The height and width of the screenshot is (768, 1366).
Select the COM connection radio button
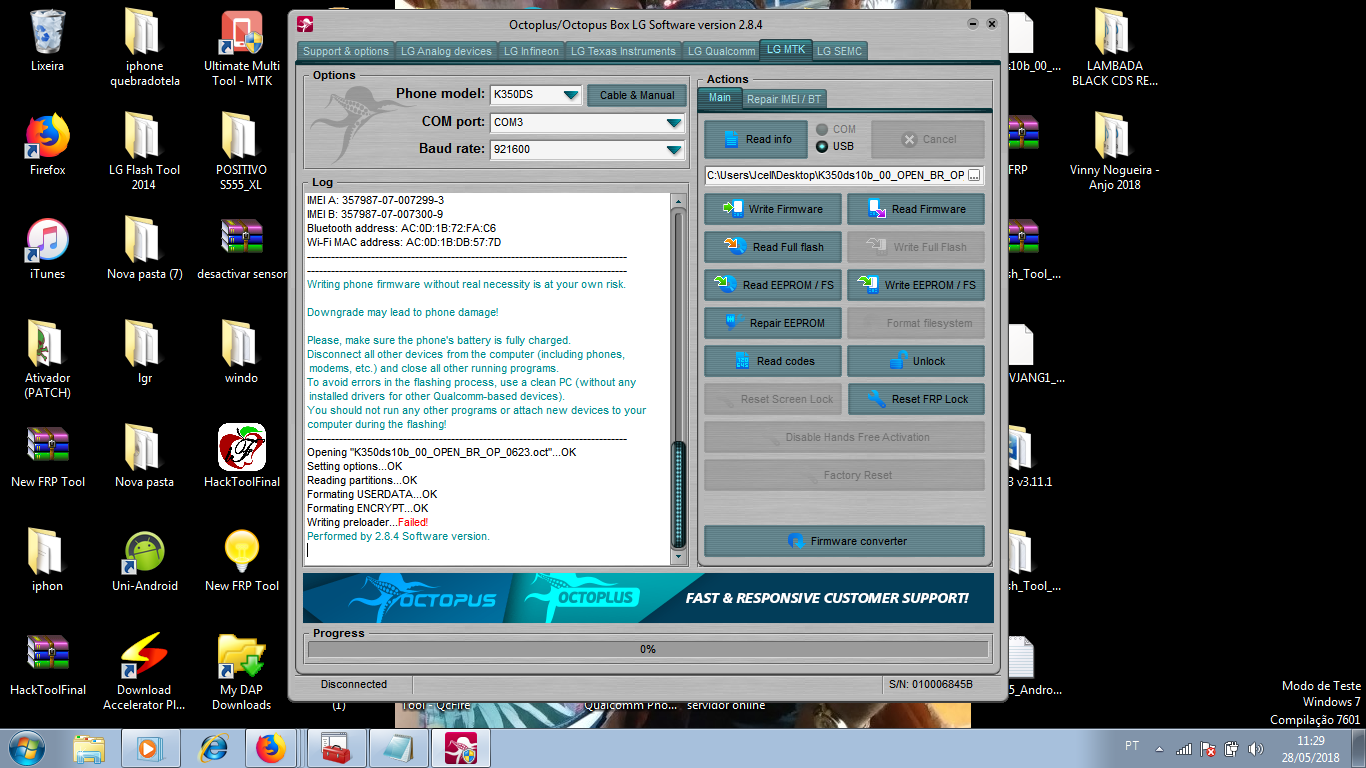tap(822, 129)
